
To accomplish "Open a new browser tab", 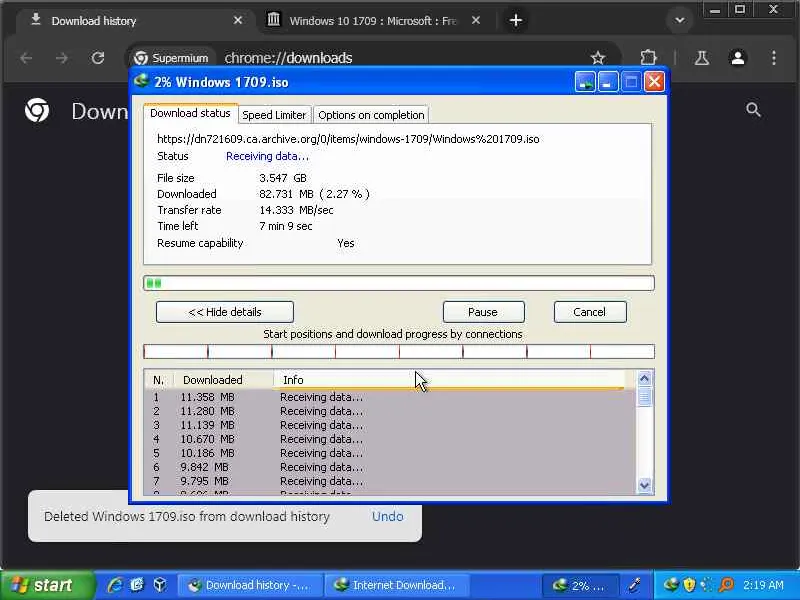I will point(516,20).
